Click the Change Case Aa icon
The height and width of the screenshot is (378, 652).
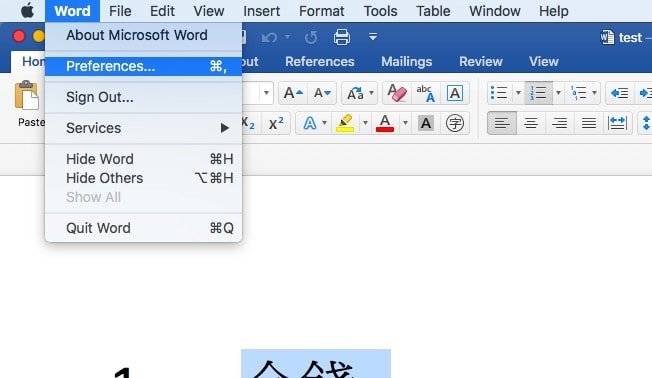(x=356, y=93)
